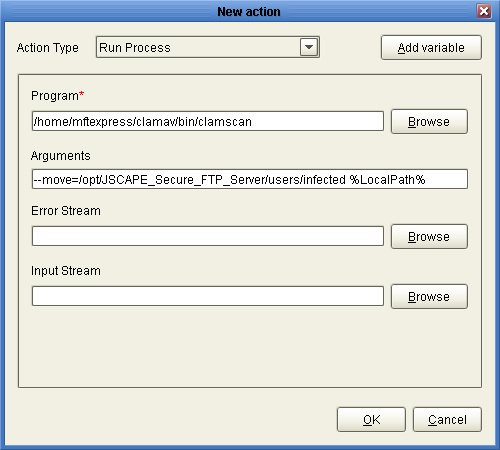Click the Program label
This screenshot has height=450, width=500.
[x=57, y=96]
